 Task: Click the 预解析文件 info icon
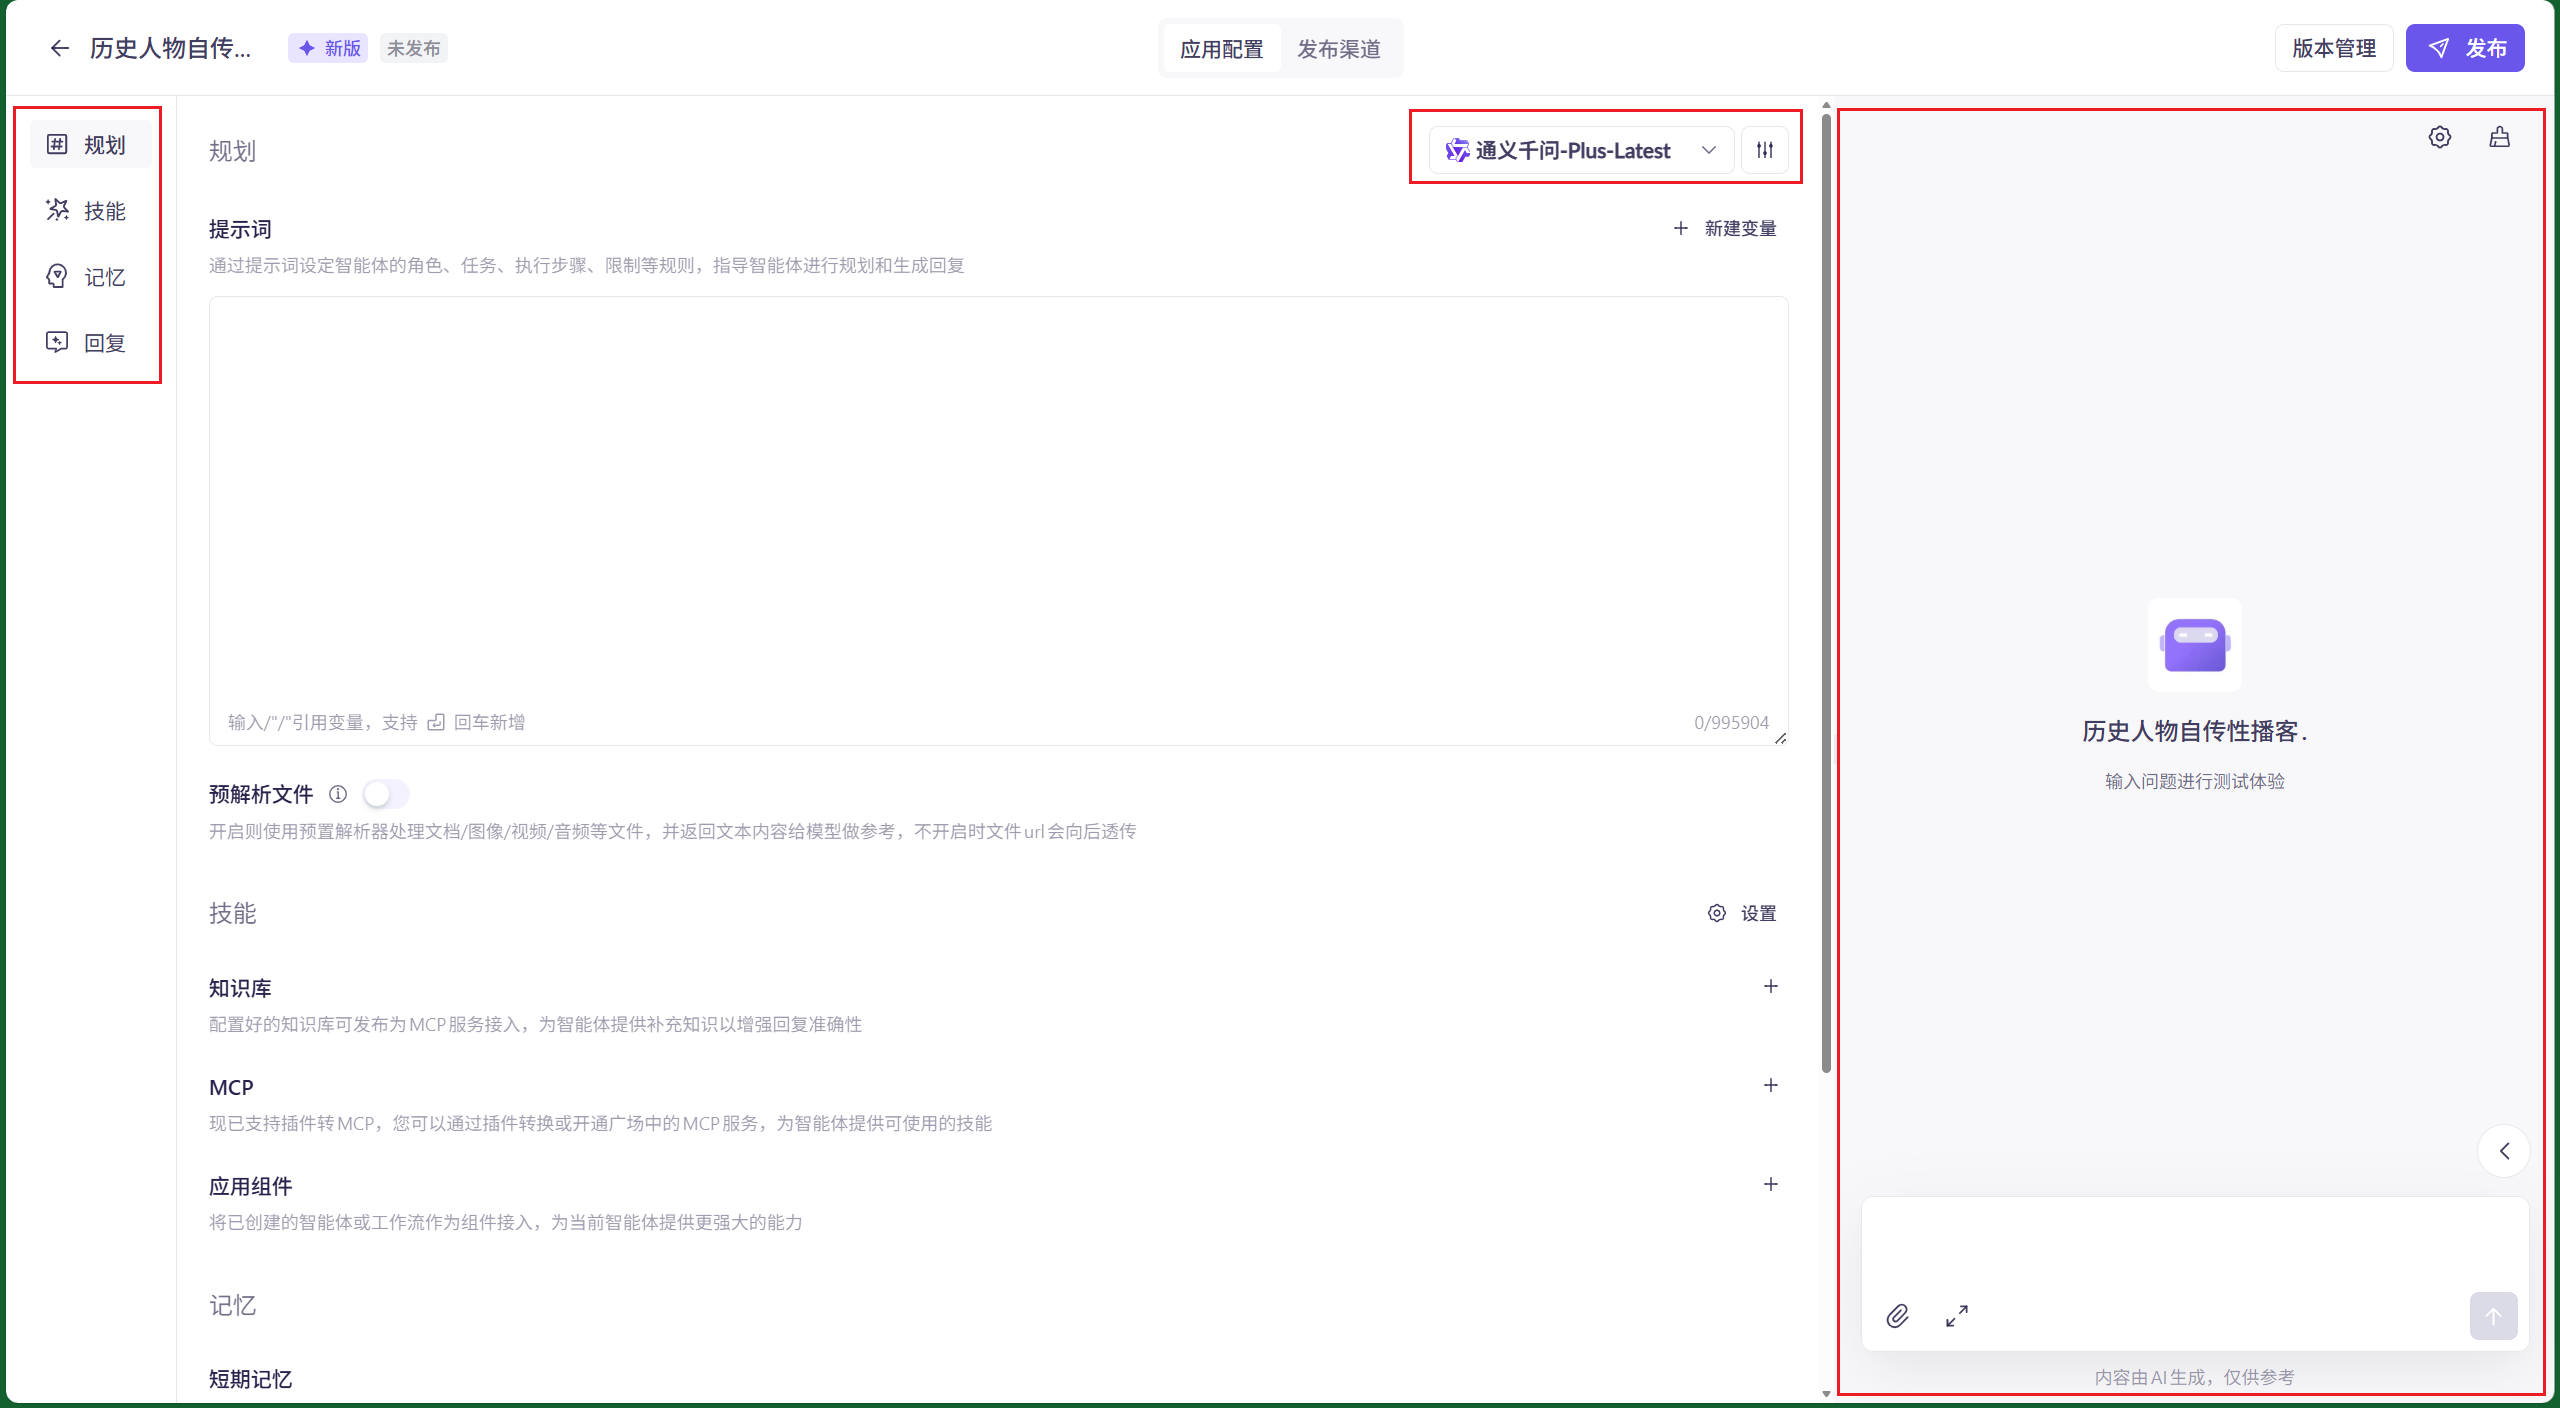338,794
